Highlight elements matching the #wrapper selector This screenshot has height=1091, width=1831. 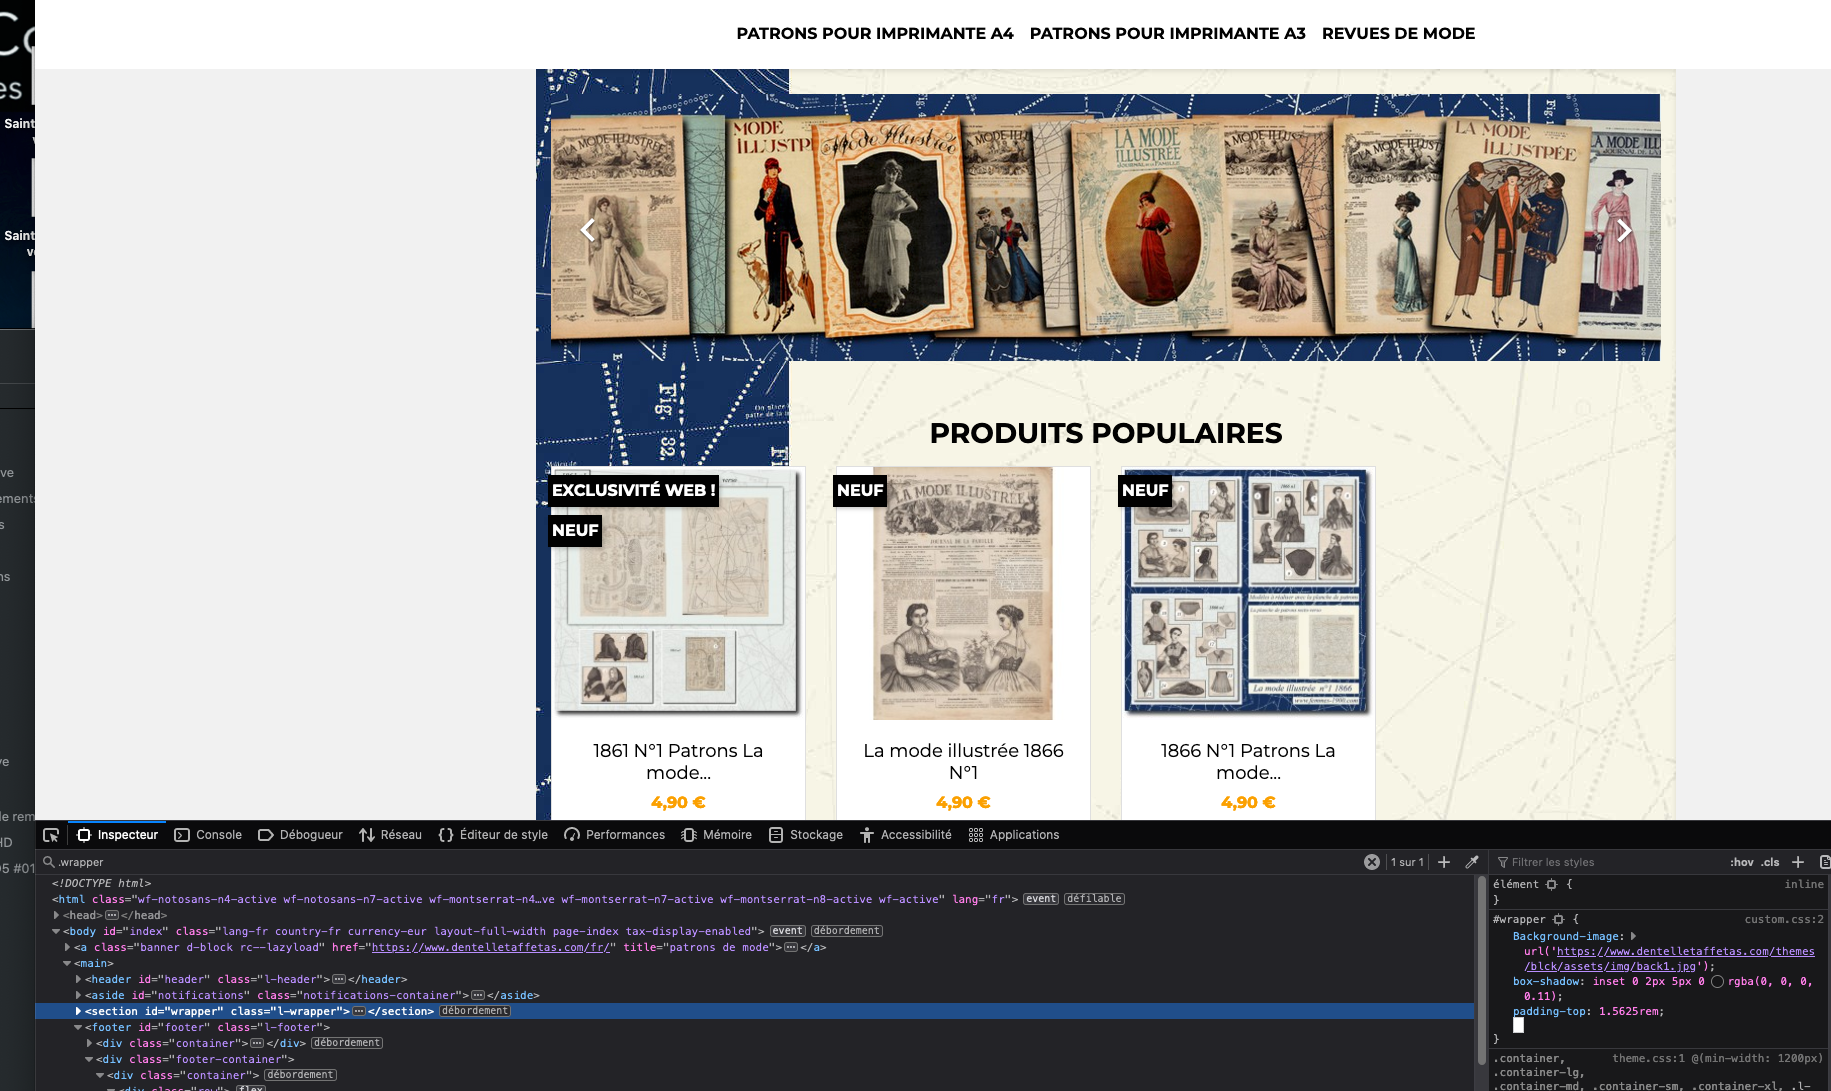1558,919
